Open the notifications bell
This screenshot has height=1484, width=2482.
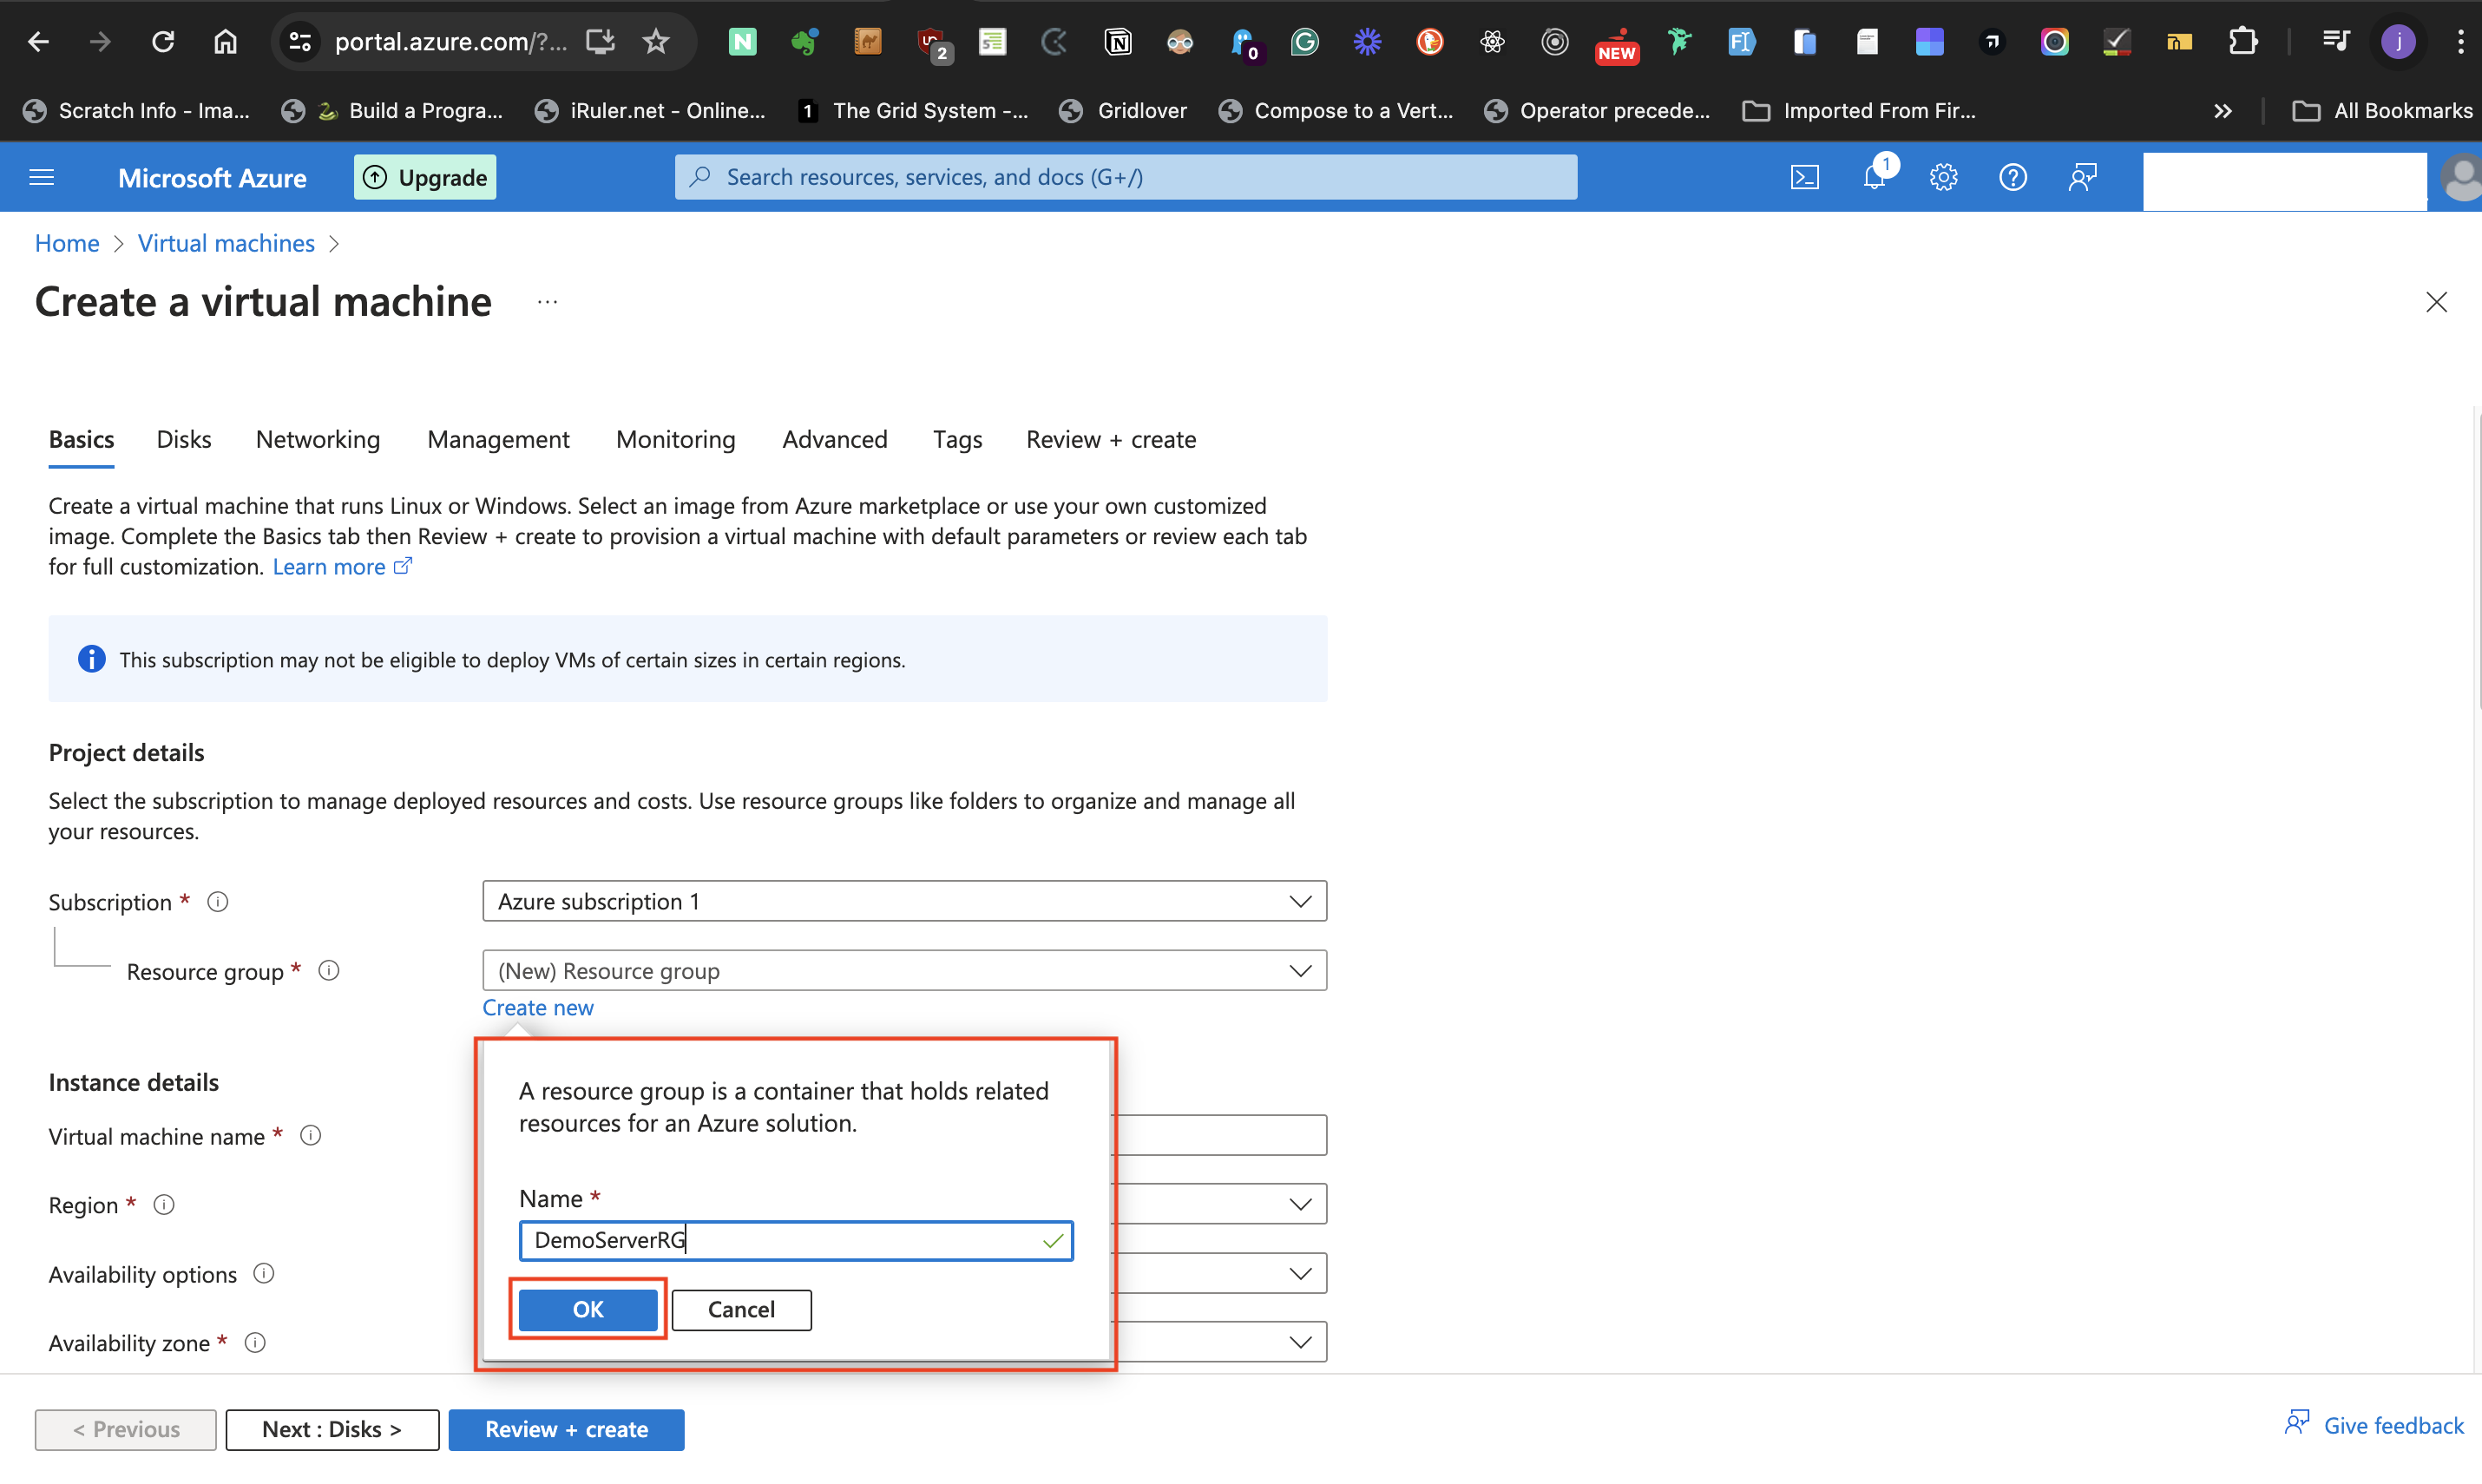pos(1874,177)
